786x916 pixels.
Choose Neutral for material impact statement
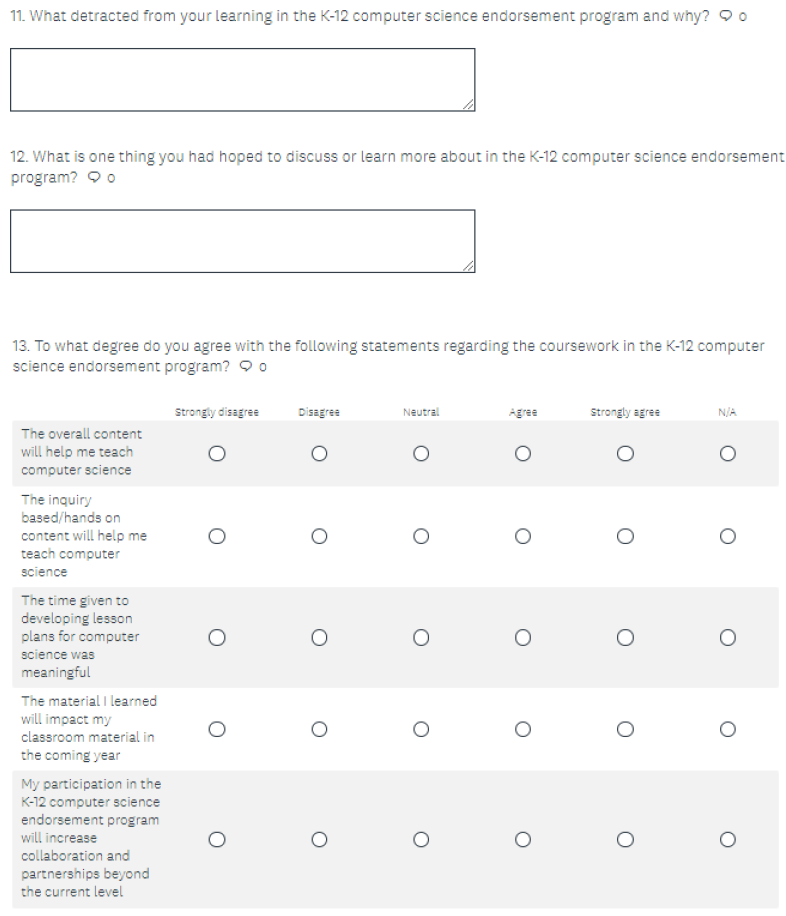pos(421,729)
